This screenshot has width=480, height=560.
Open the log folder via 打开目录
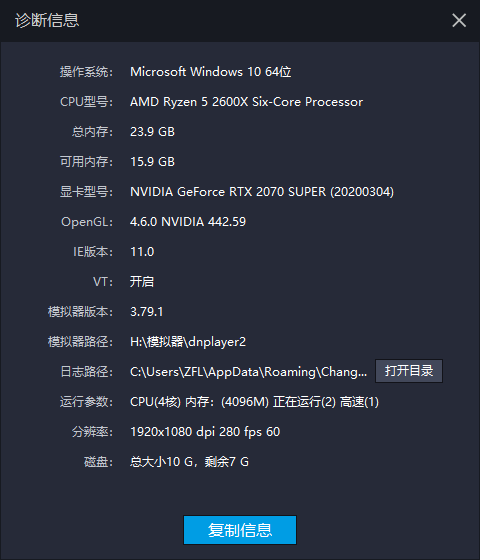click(409, 371)
